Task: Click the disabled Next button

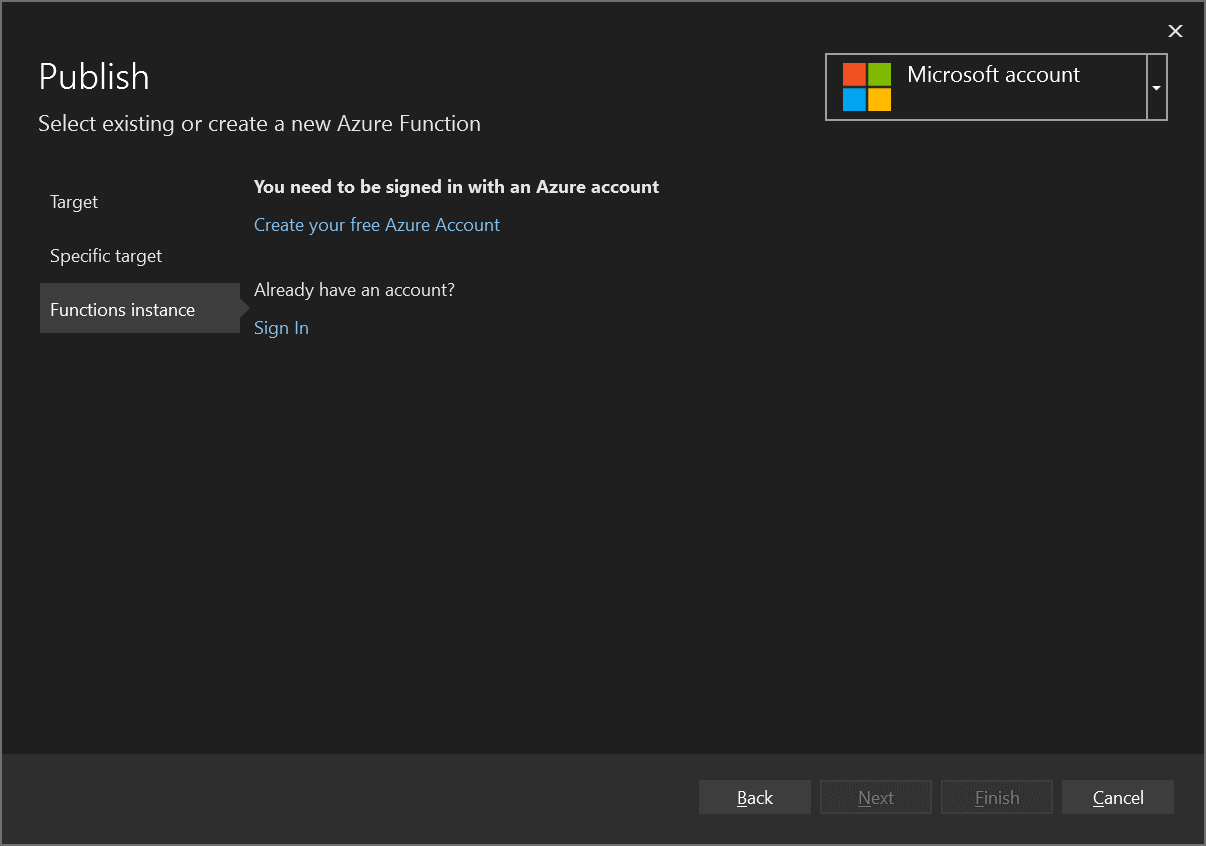Action: coord(875,797)
